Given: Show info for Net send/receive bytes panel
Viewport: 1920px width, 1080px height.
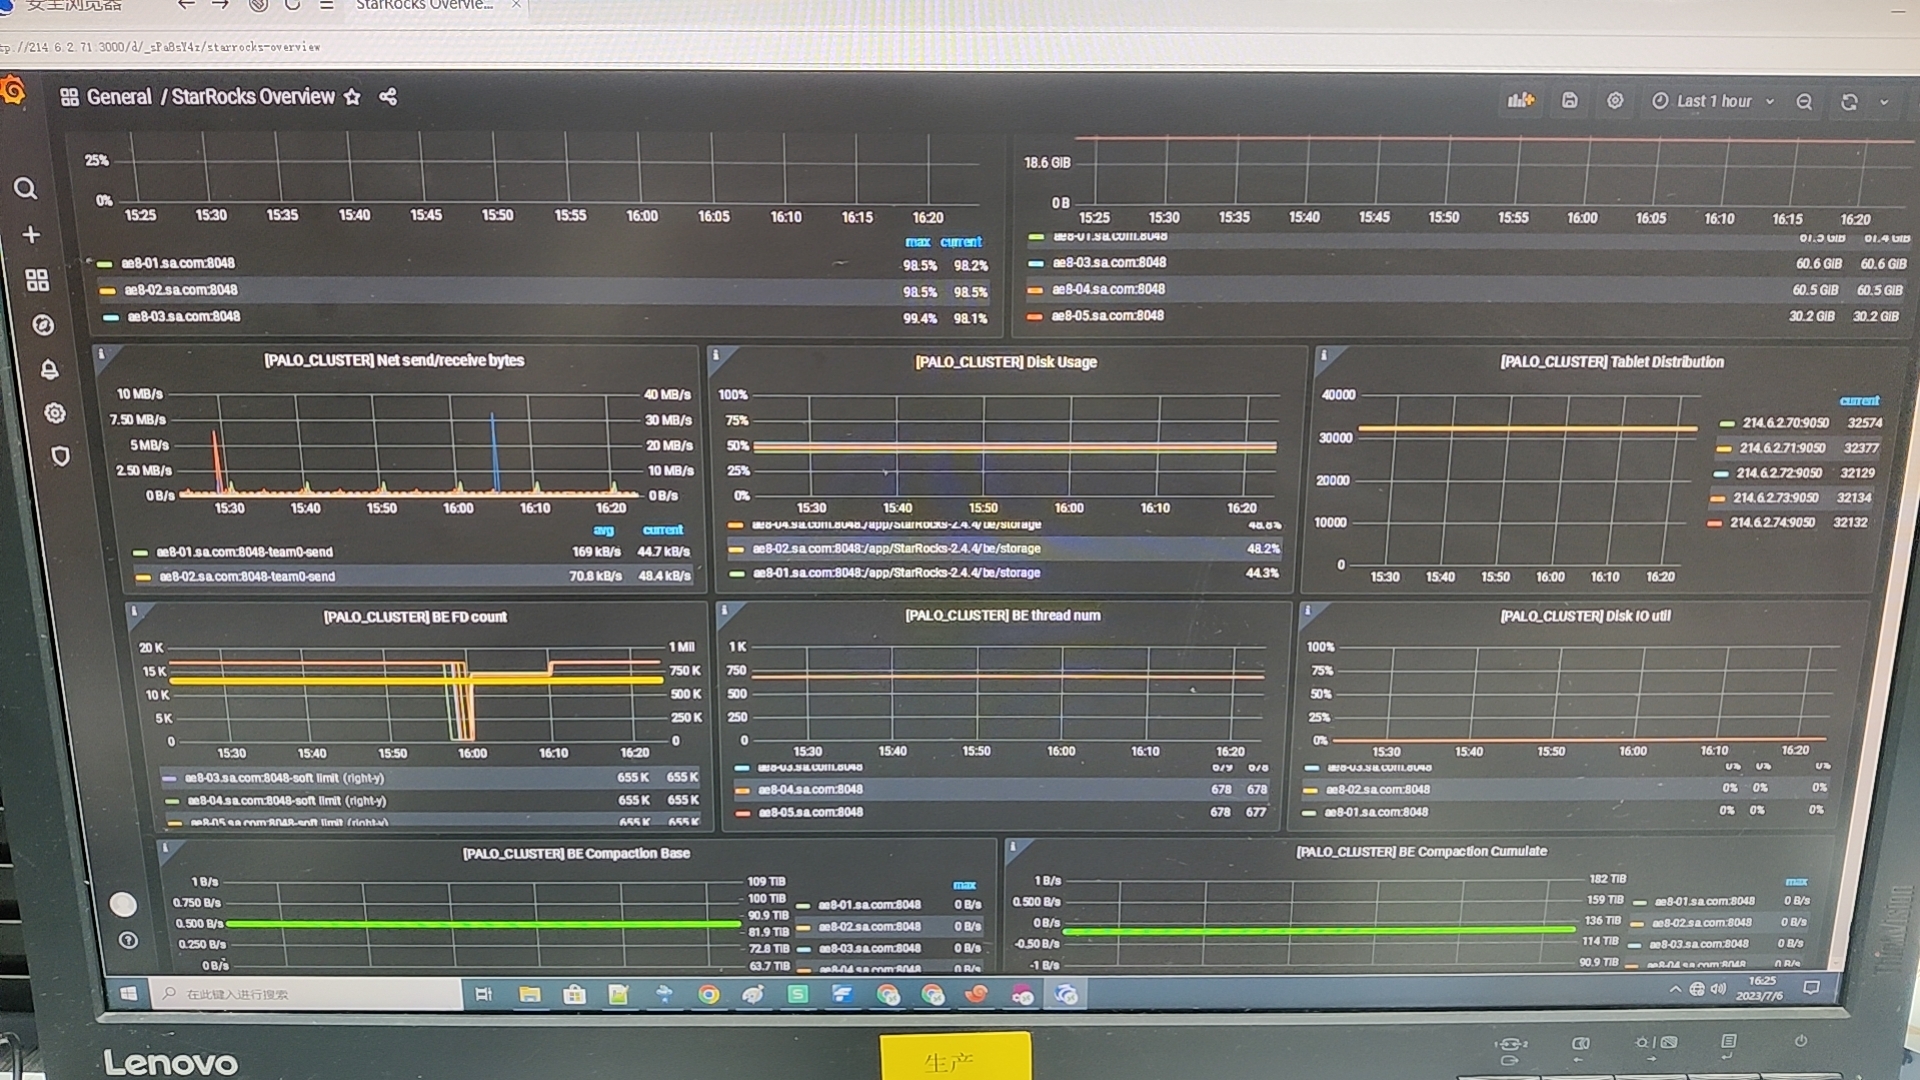Looking at the screenshot, I should pyautogui.click(x=101, y=354).
